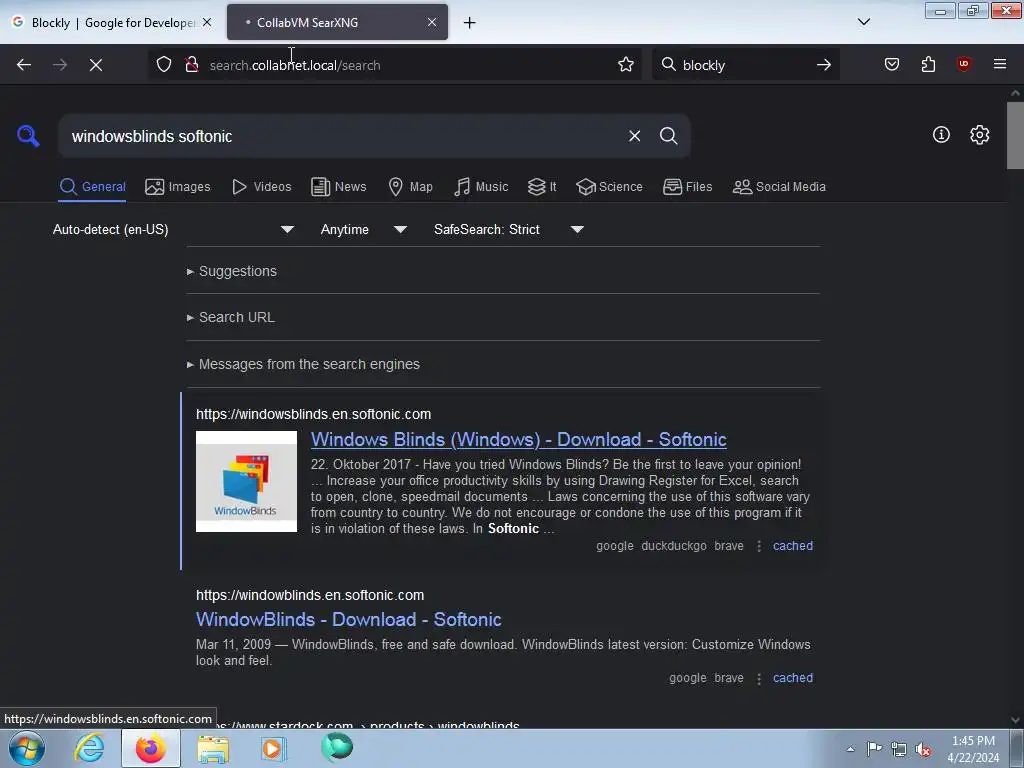Expand the Suggestions section
This screenshot has height=768, width=1024.
(x=232, y=271)
